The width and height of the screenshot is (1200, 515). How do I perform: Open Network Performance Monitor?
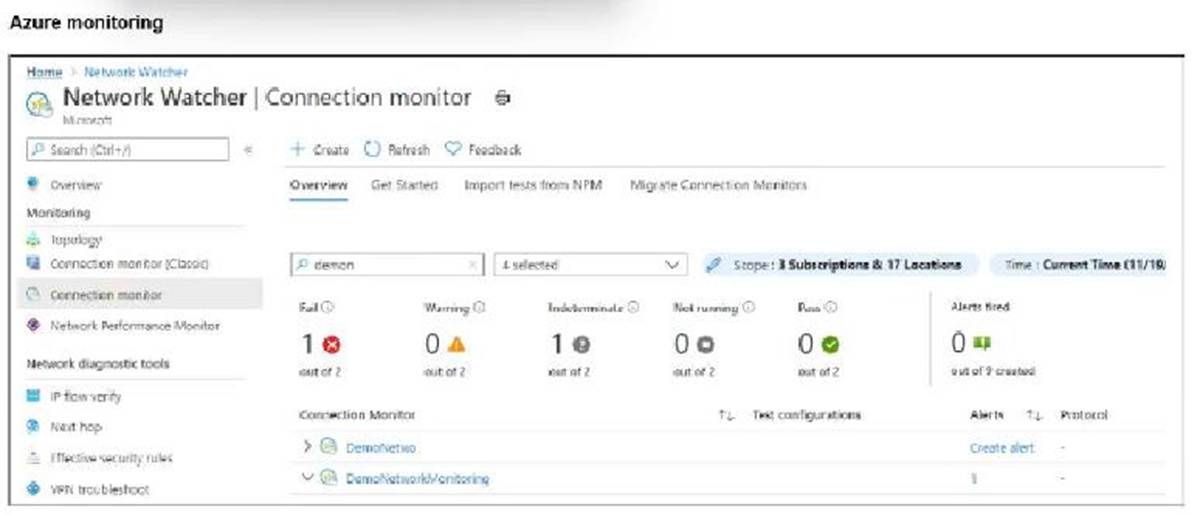[x=134, y=326]
